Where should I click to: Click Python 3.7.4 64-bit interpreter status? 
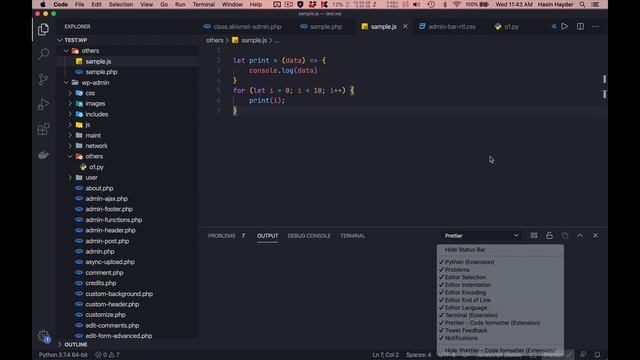click(x=63, y=355)
